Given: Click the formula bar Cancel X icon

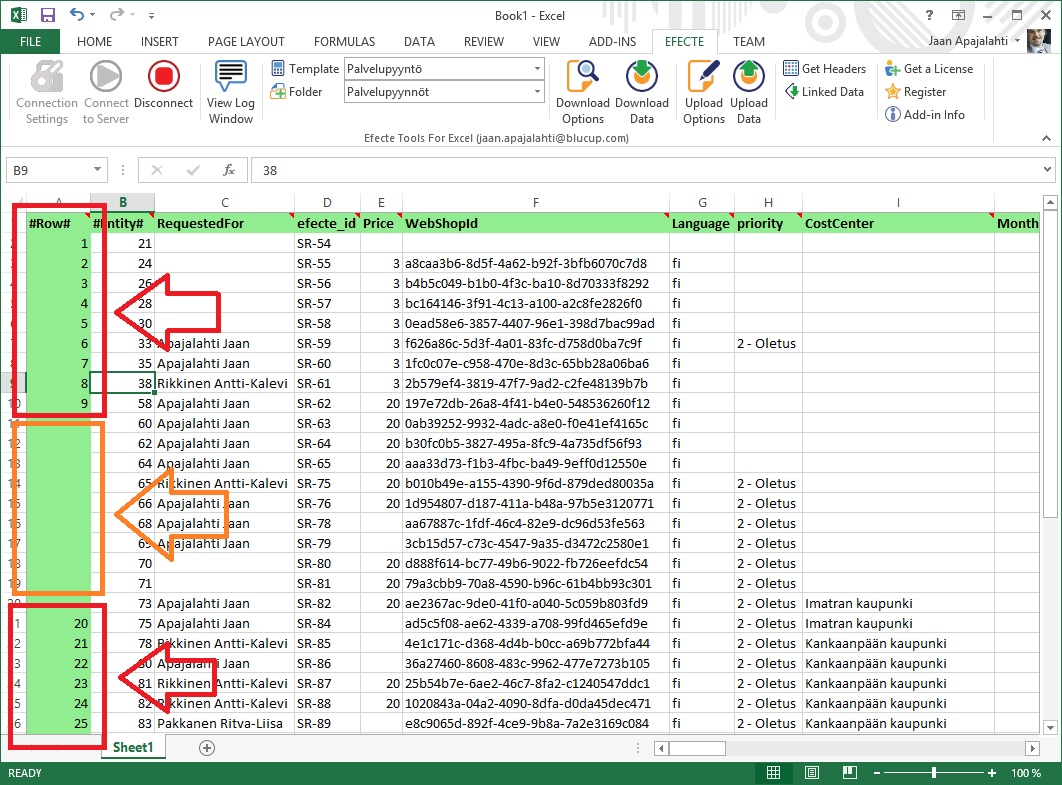Looking at the screenshot, I should click(x=156, y=170).
